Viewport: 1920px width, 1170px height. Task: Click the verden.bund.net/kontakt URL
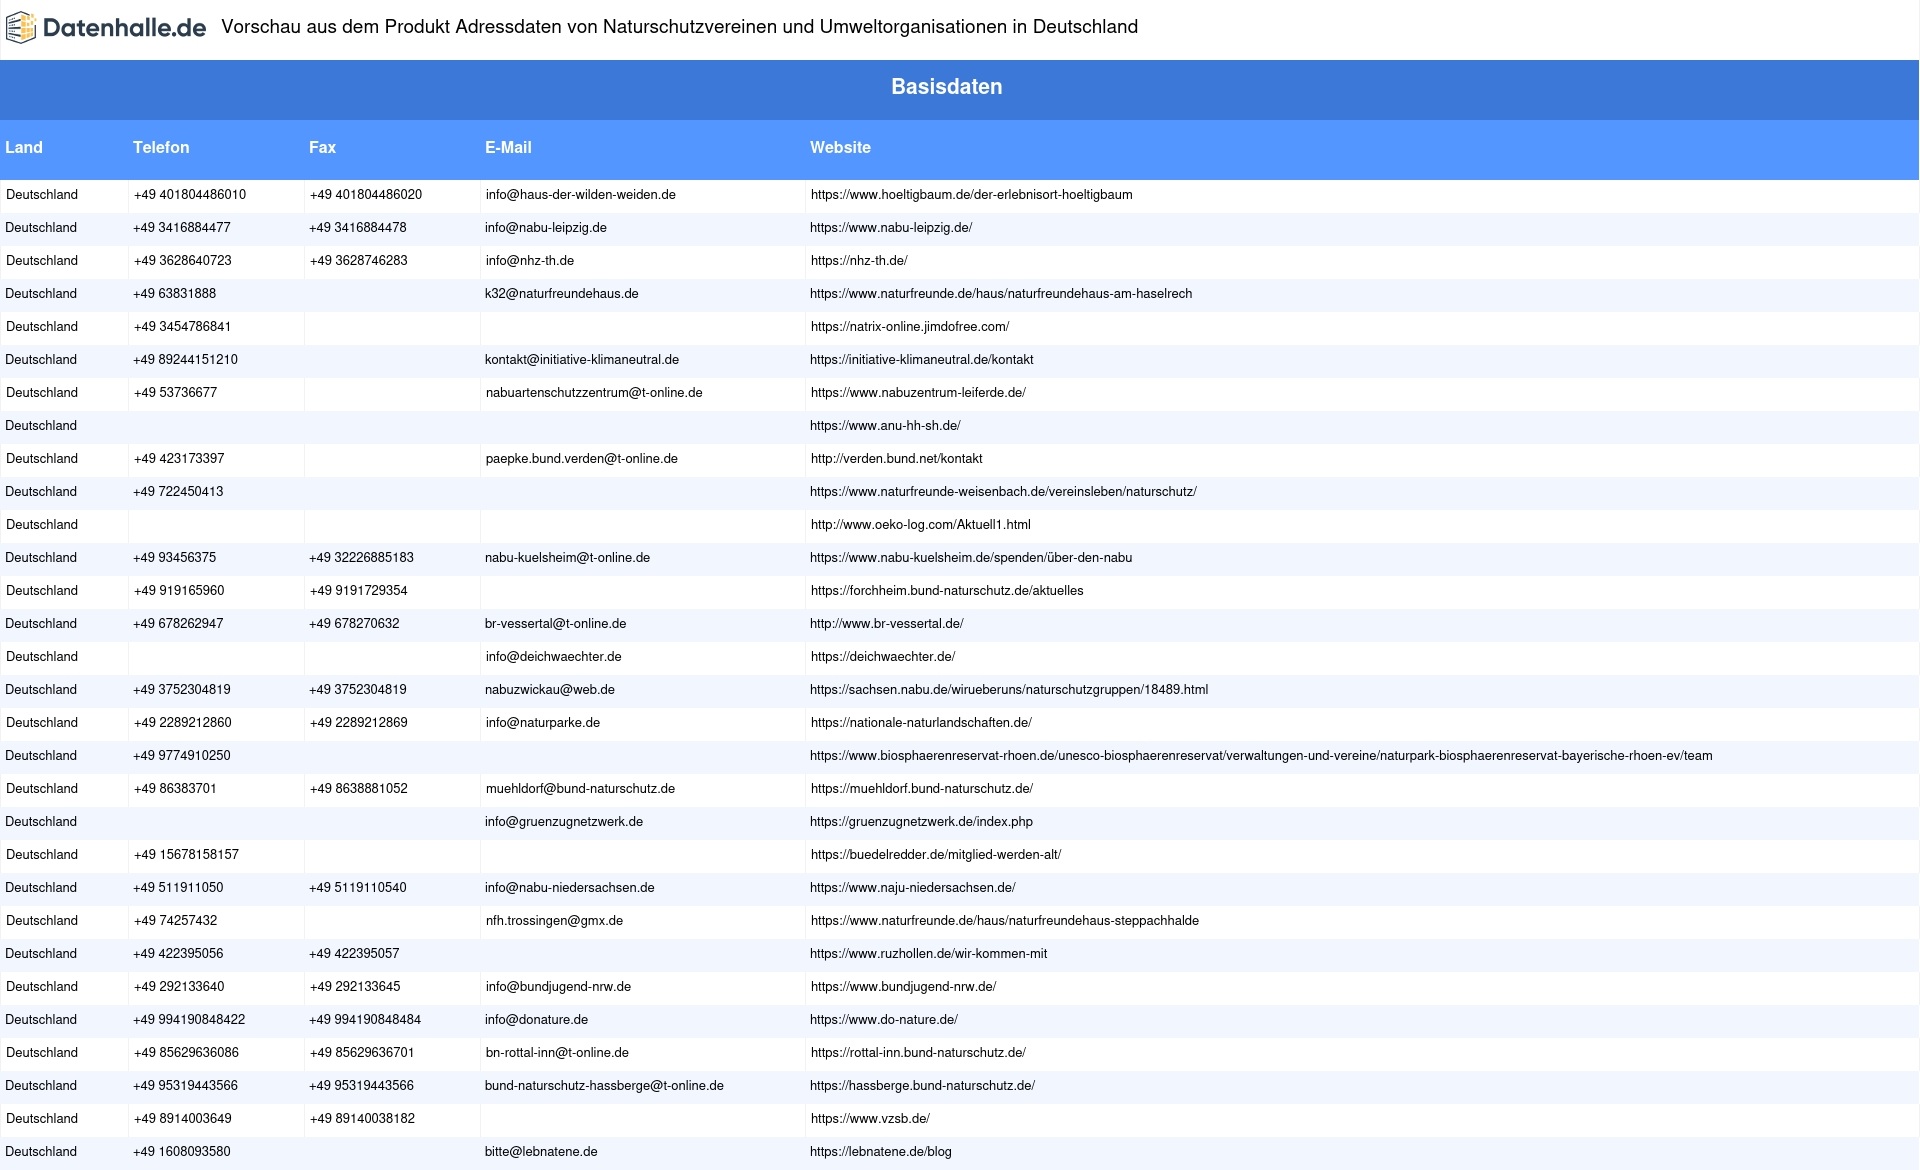897,459
